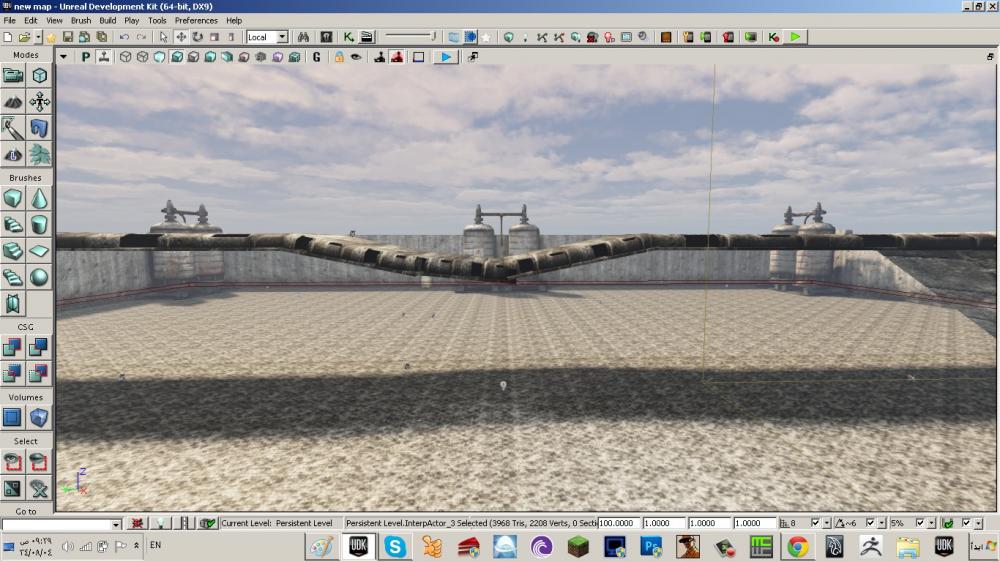Toggle the autosave checkbox in status bar

tap(966, 523)
